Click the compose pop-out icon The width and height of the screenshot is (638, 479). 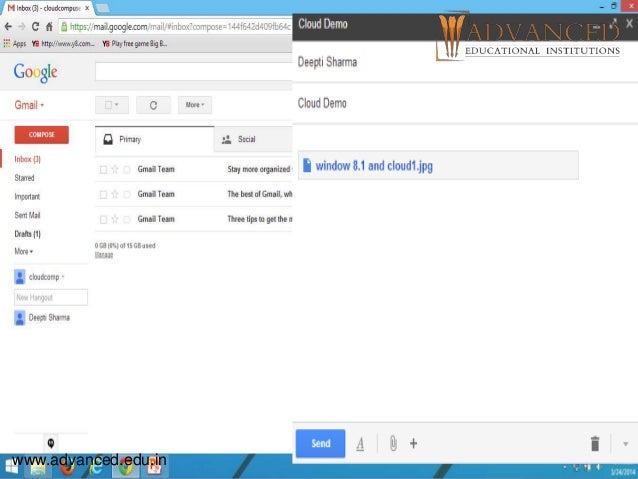614,24
